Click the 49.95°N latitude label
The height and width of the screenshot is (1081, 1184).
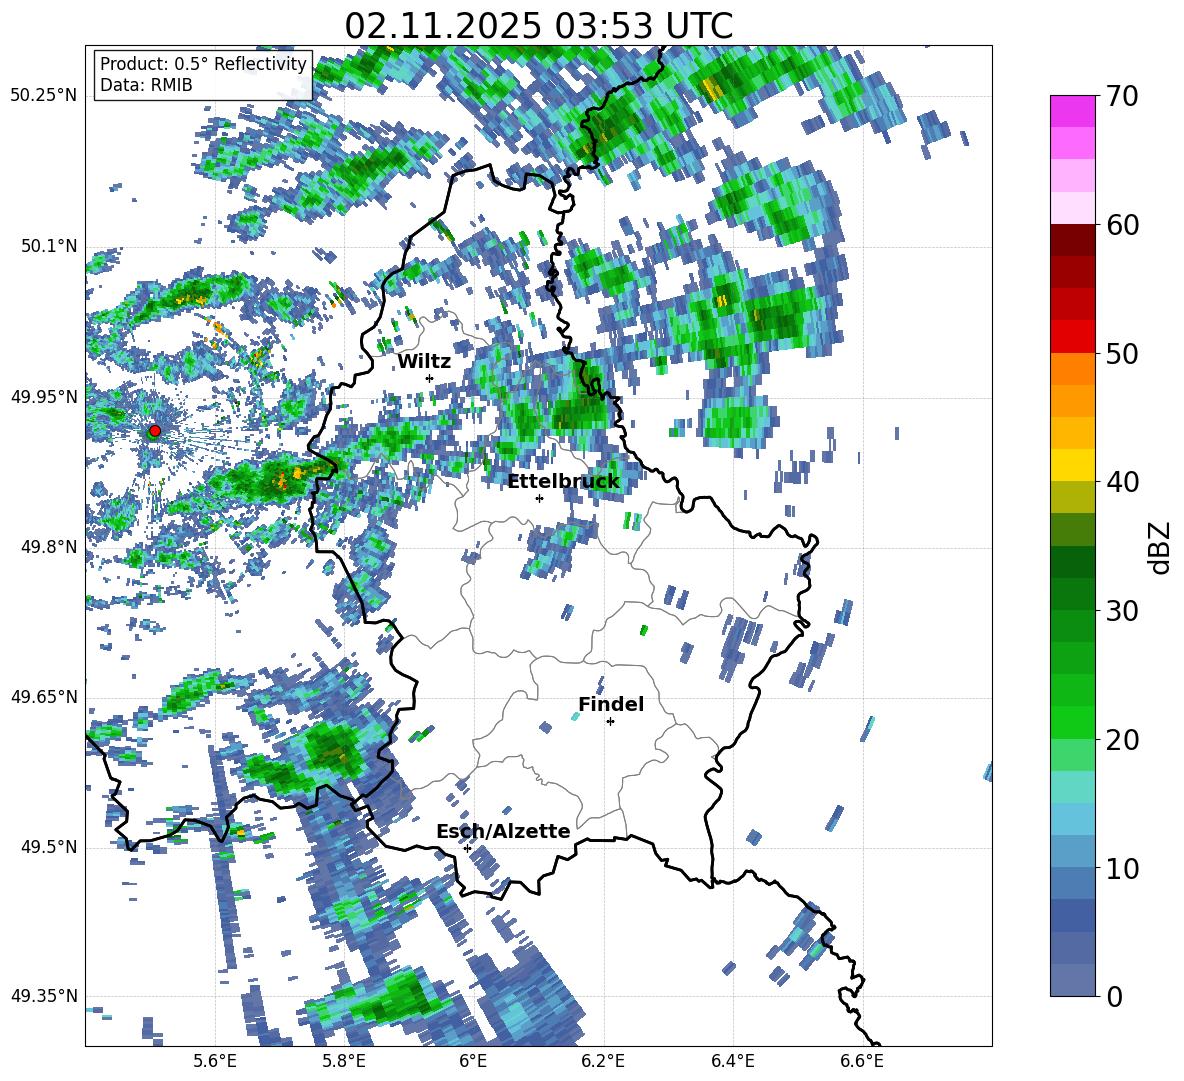[45, 396]
